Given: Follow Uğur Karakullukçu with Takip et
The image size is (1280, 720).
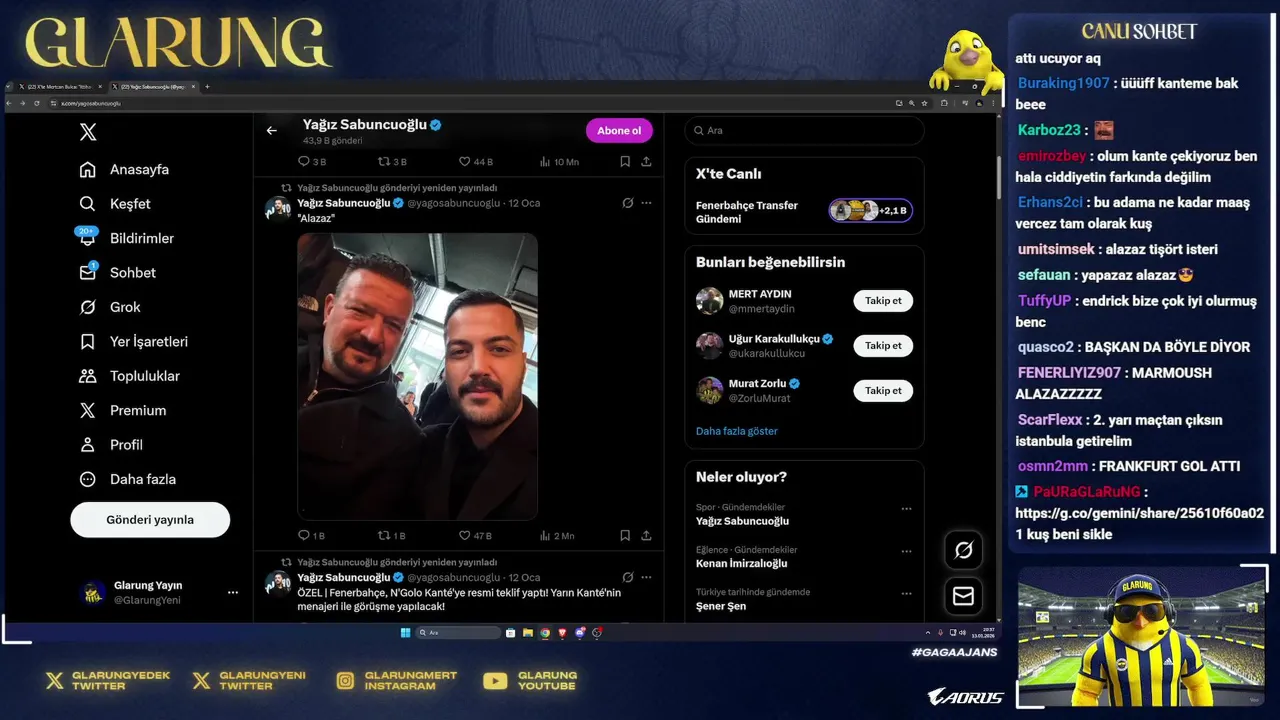Looking at the screenshot, I should click(883, 346).
